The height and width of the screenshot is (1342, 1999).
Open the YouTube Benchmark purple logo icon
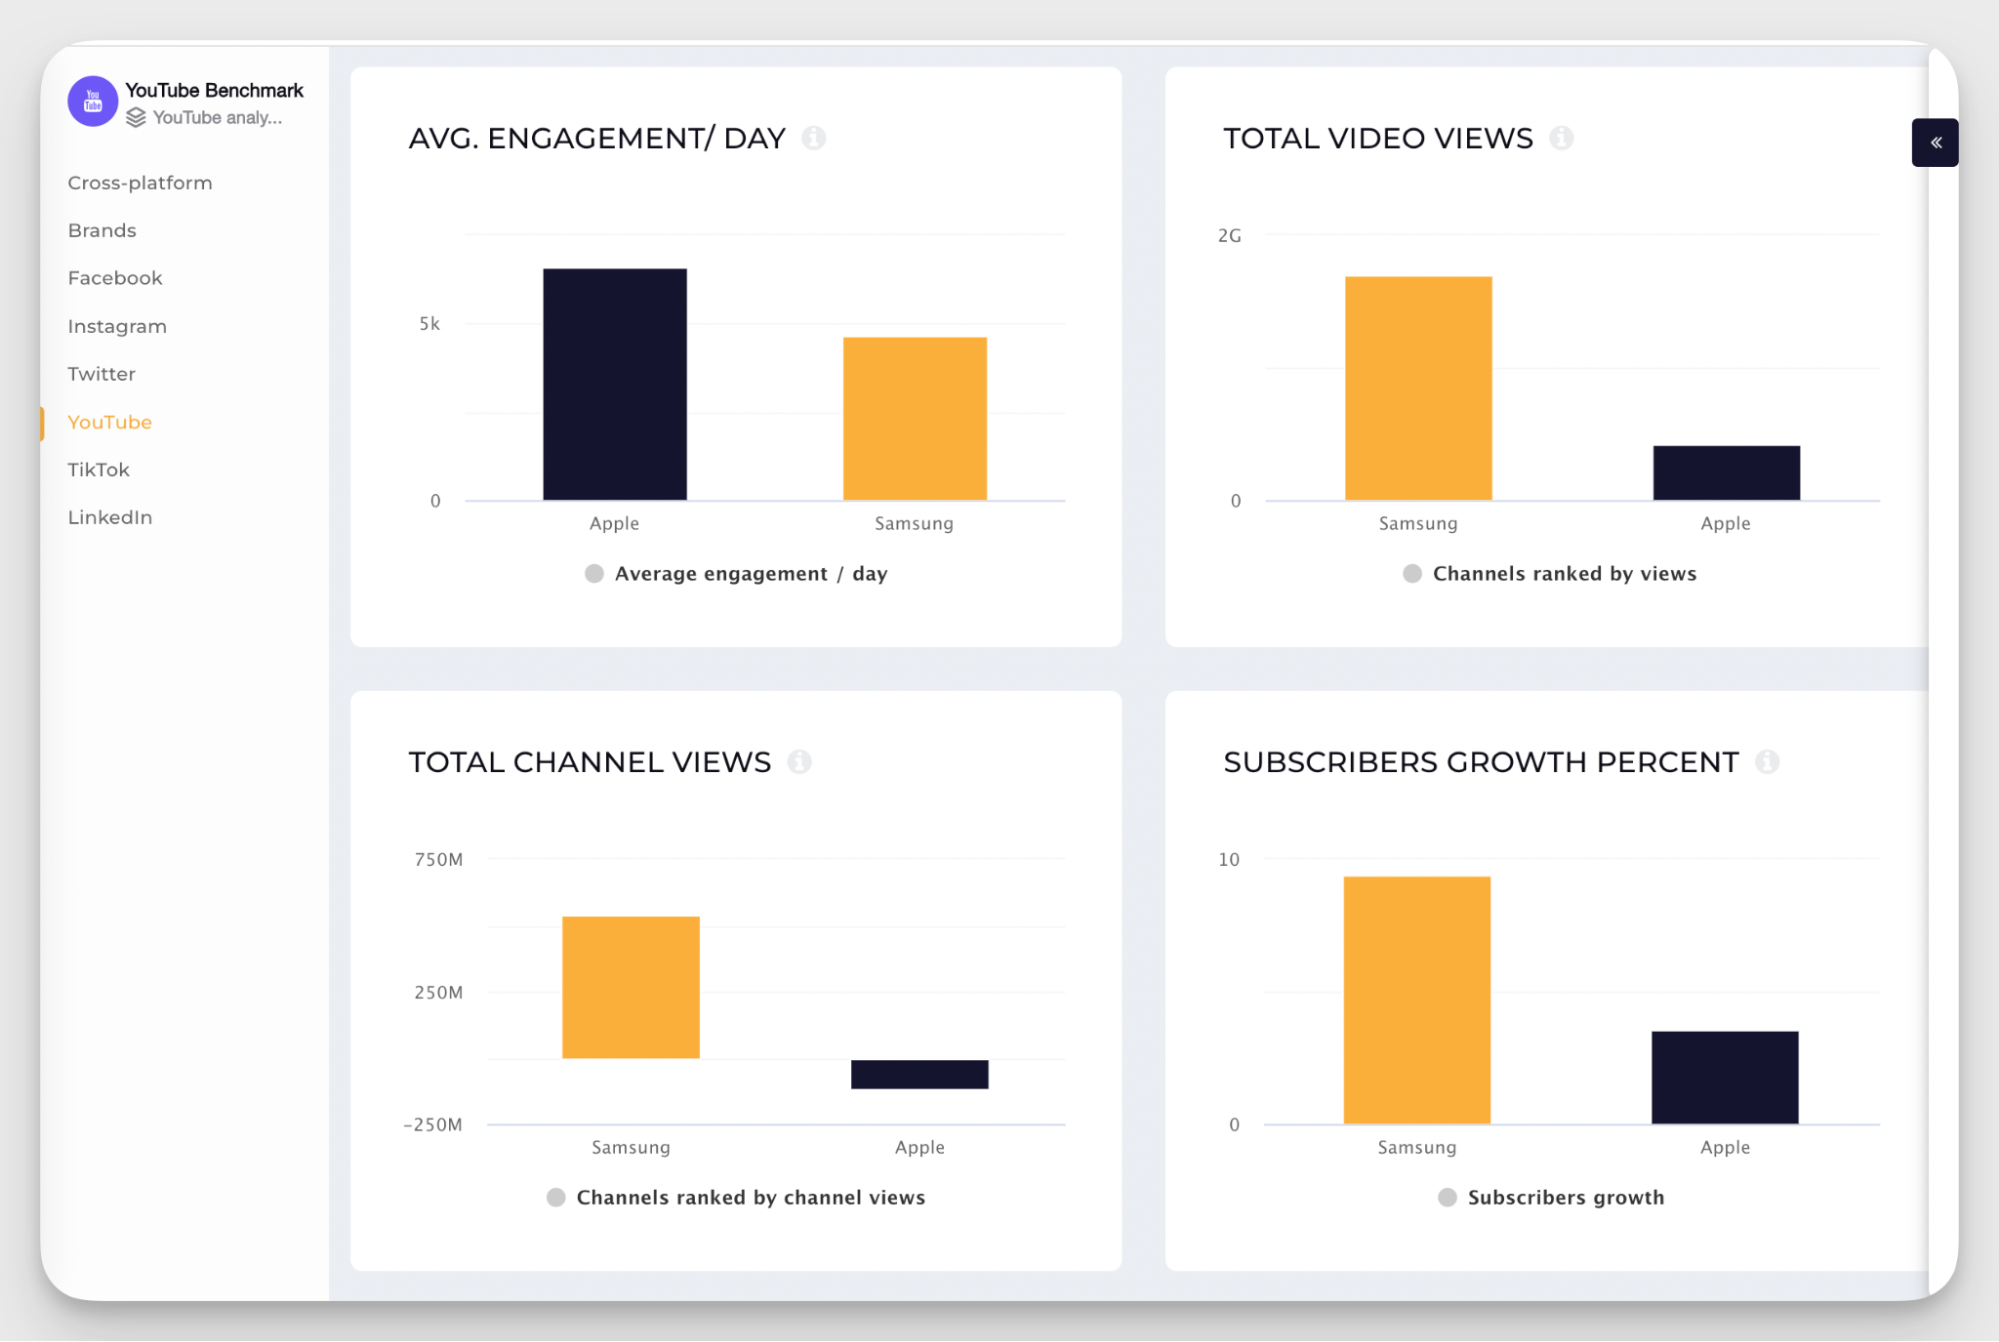[92, 101]
